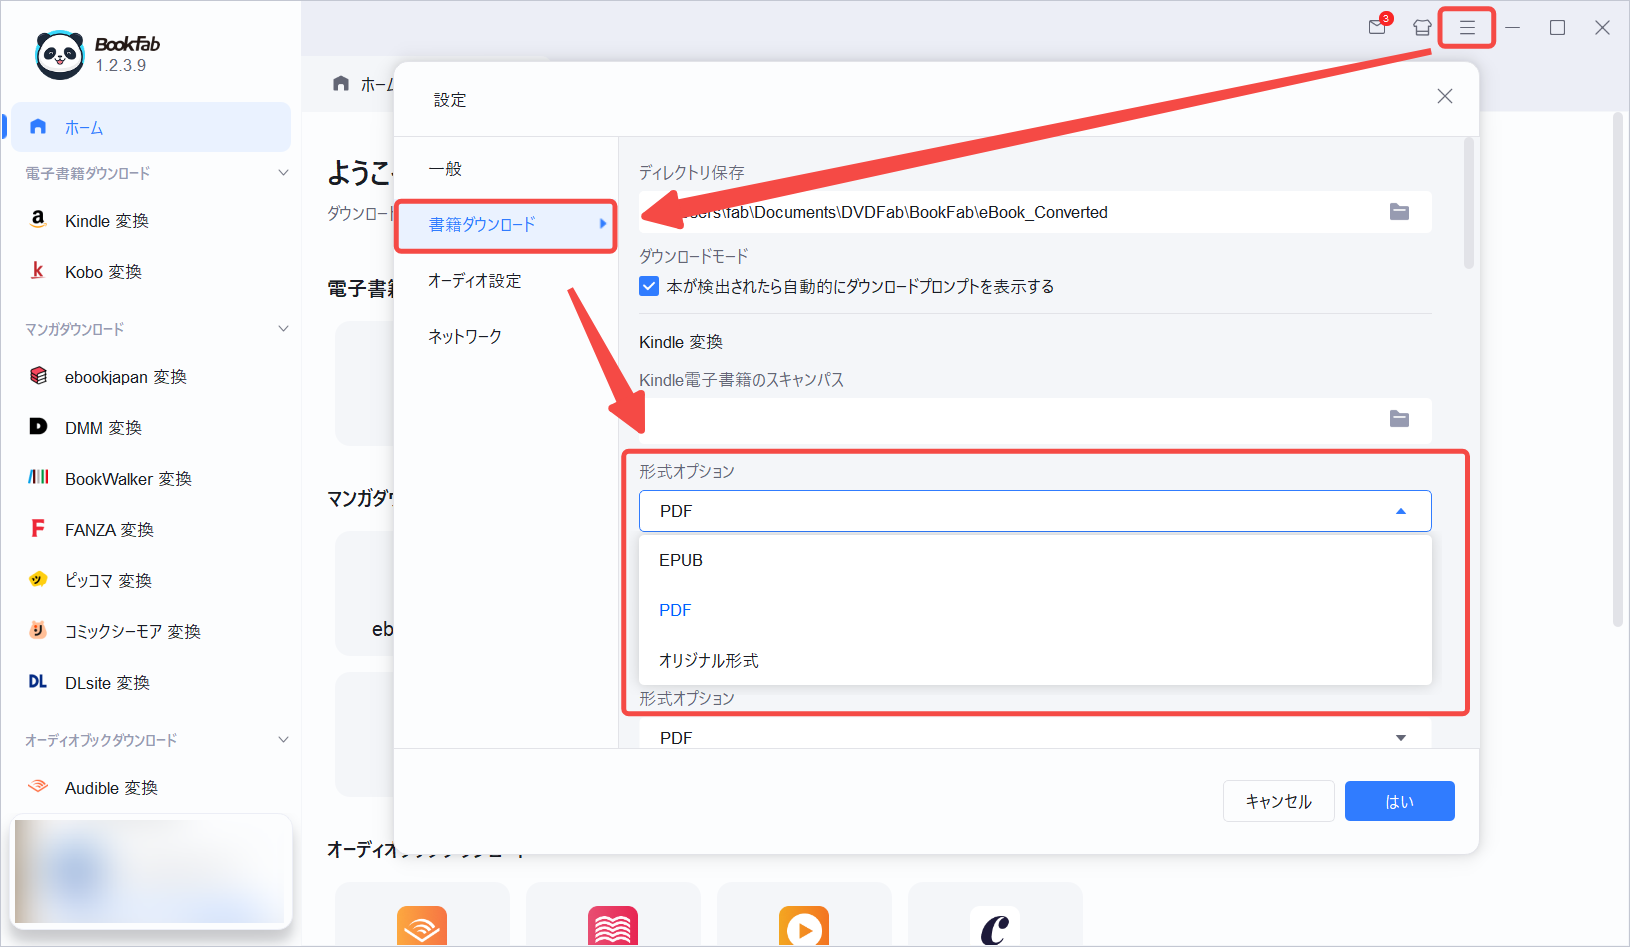The width and height of the screenshot is (1630, 947).
Task: Click the キャンセル button
Action: (1278, 801)
